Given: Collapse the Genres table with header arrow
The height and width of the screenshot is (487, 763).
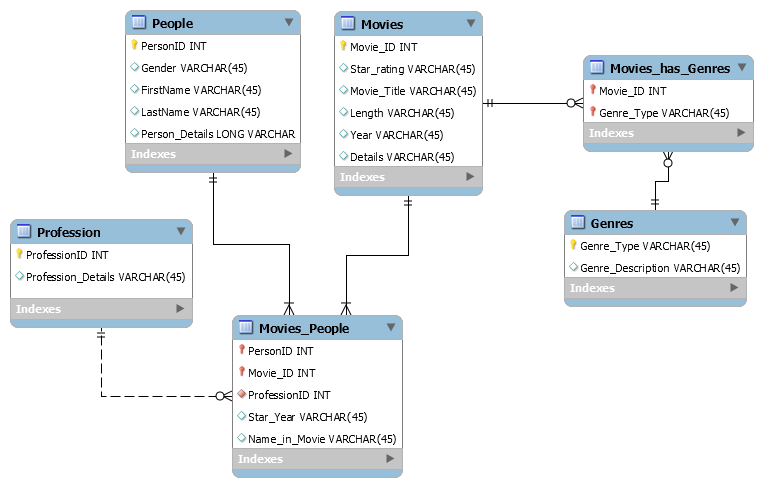Looking at the screenshot, I should pos(735,222).
